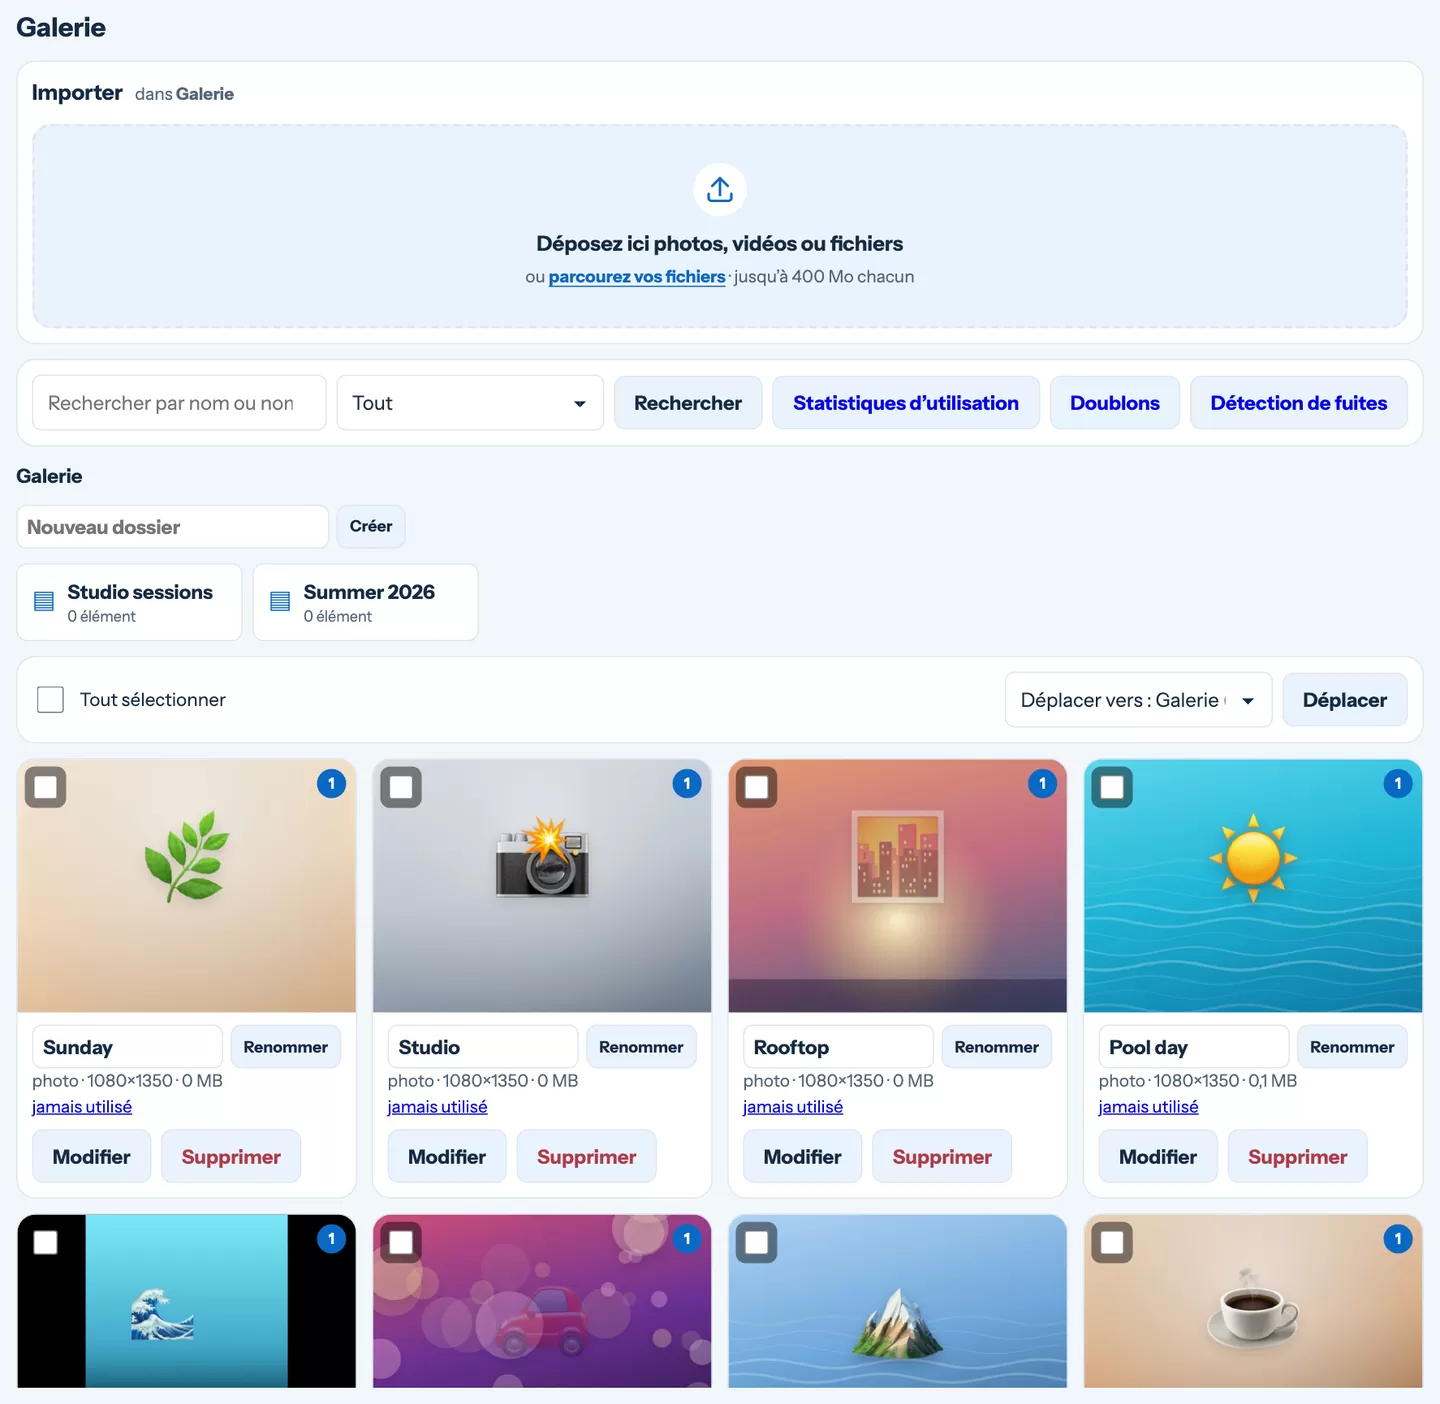Focus the Nouveau dossier input field

(173, 527)
